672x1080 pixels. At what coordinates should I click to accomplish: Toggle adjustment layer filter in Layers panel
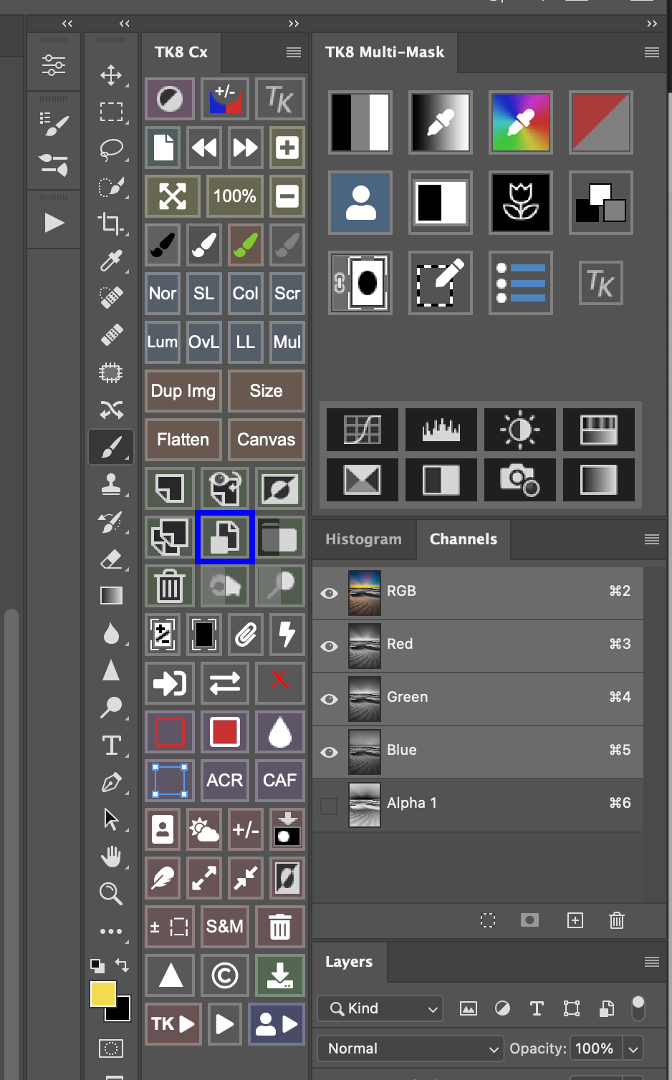click(x=503, y=1009)
